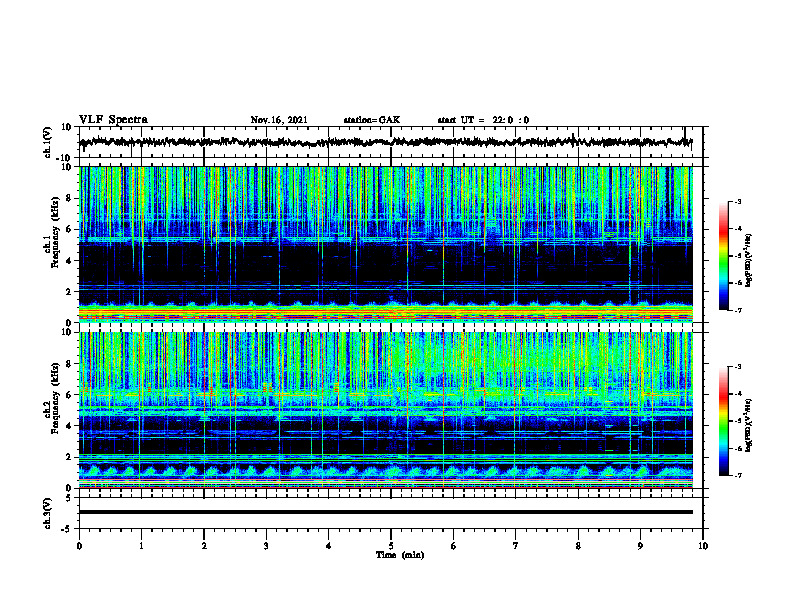Screen dimensions: 792x612
Task: Click the "-7" label on ch.2 color scale
Action: pos(738,475)
